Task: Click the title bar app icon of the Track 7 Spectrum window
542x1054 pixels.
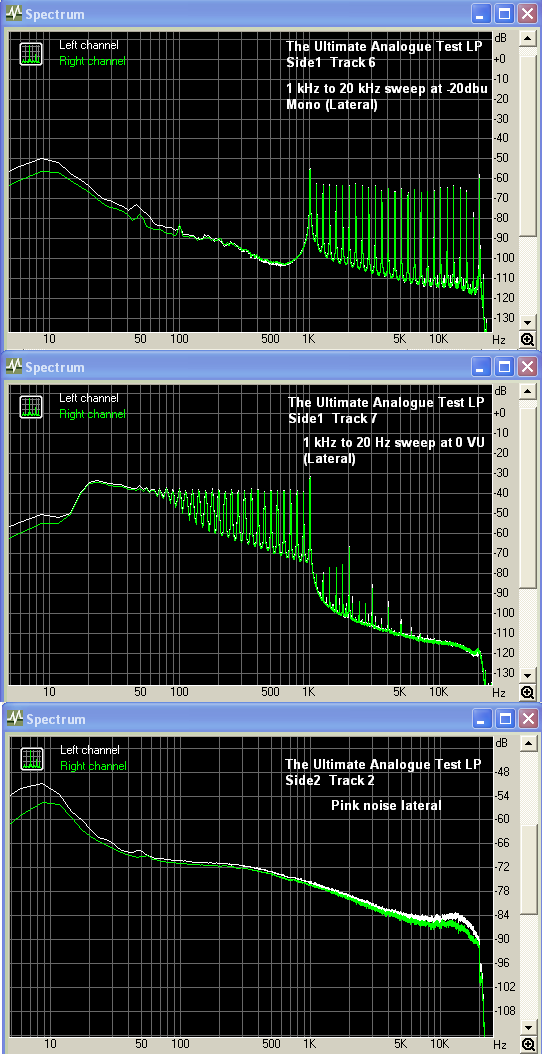Action: (14, 367)
